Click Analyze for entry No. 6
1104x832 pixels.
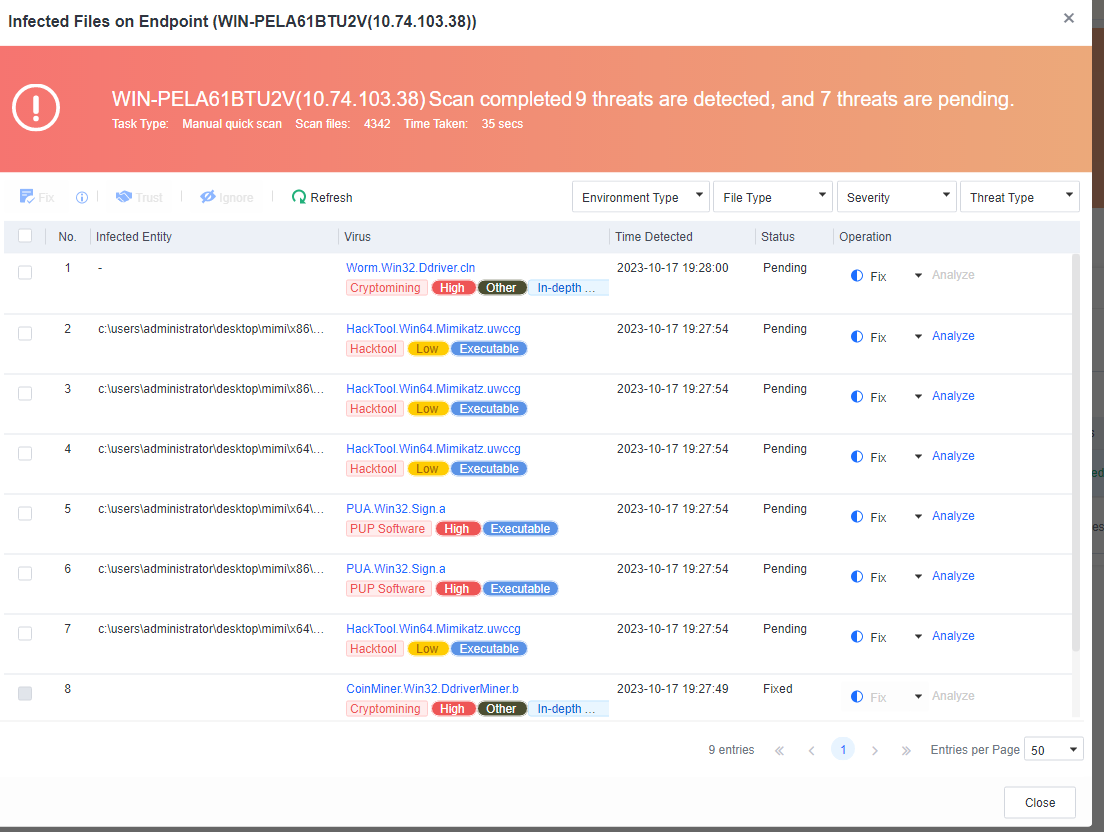[953, 576]
